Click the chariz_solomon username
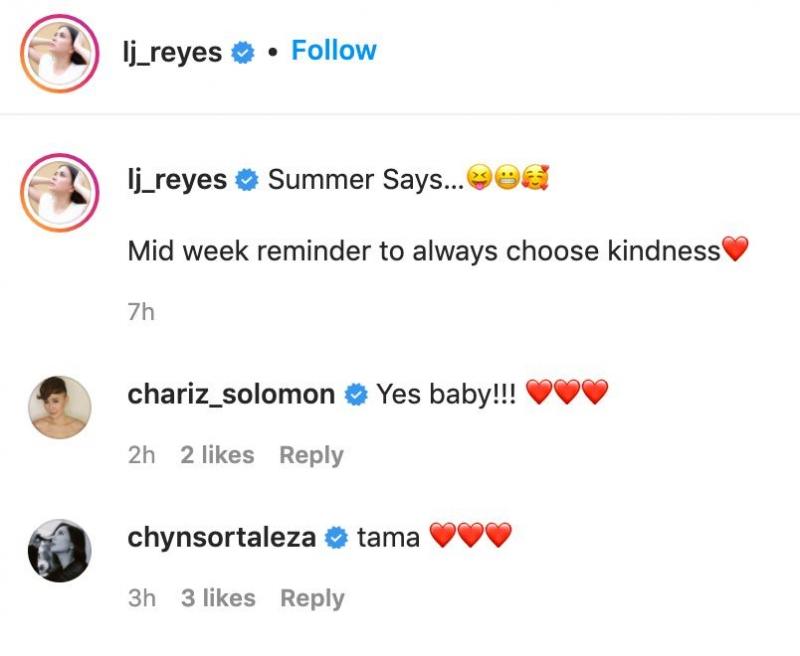Image resolution: width=800 pixels, height=656 pixels. coord(231,395)
